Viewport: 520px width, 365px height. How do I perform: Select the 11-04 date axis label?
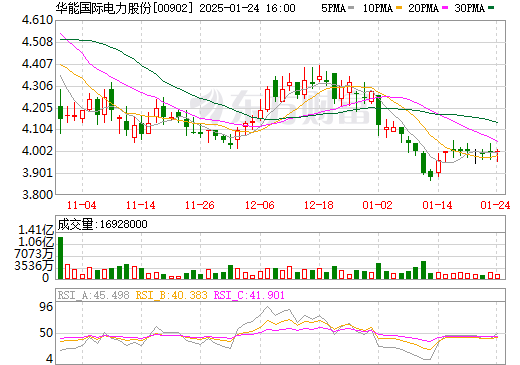[x=81, y=205]
